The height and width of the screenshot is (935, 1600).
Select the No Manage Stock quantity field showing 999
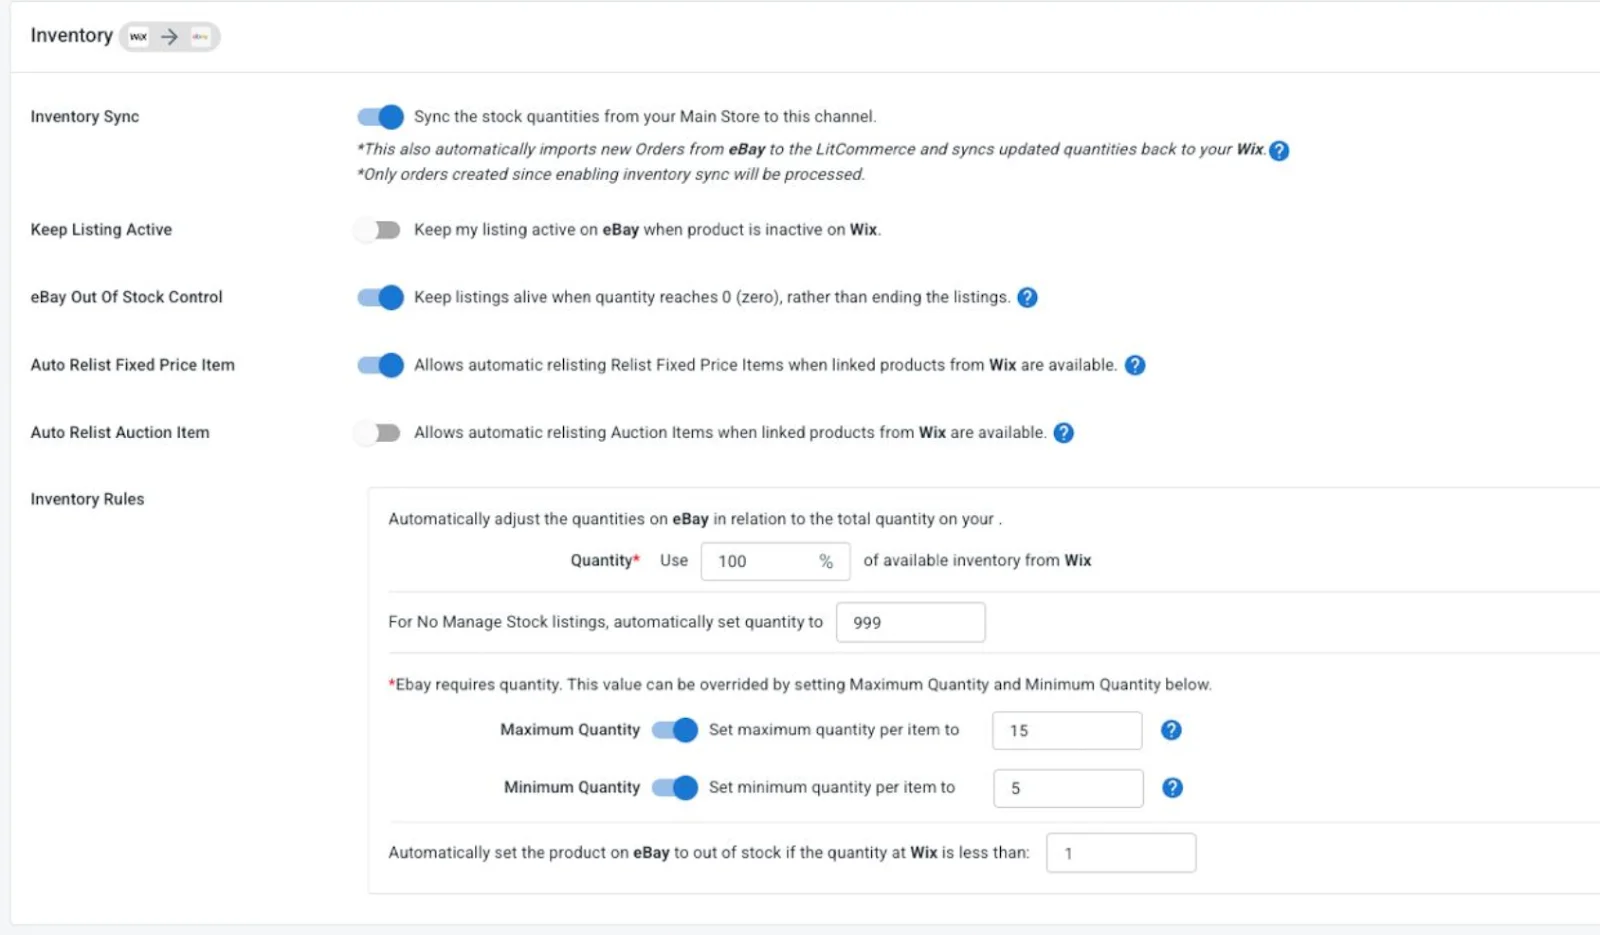coord(910,622)
